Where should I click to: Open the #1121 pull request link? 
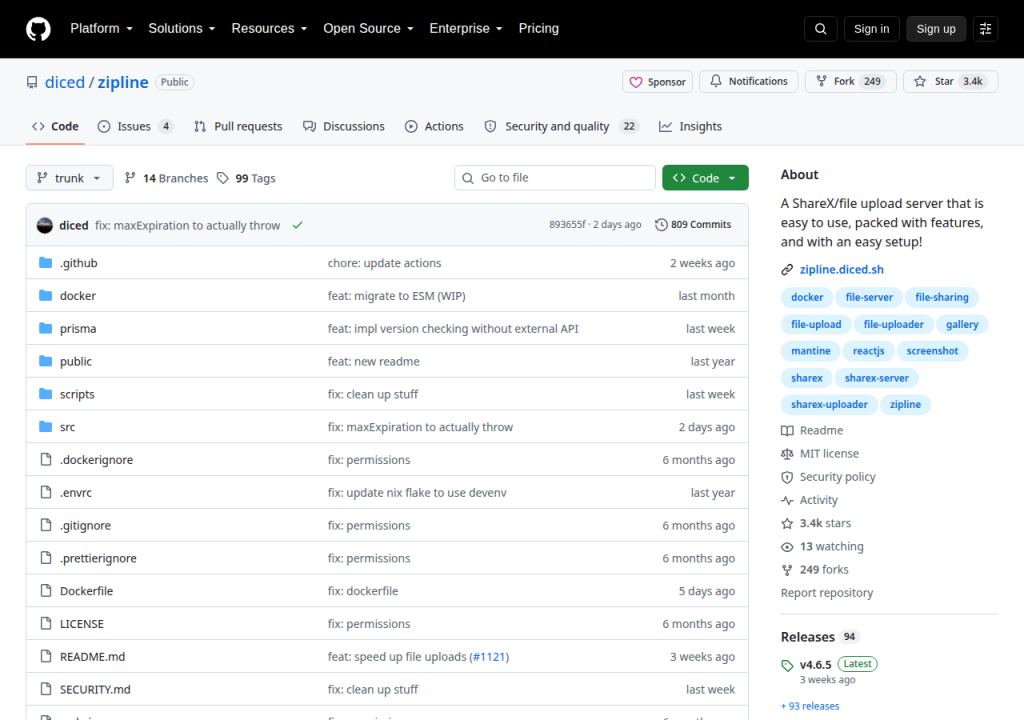488,657
